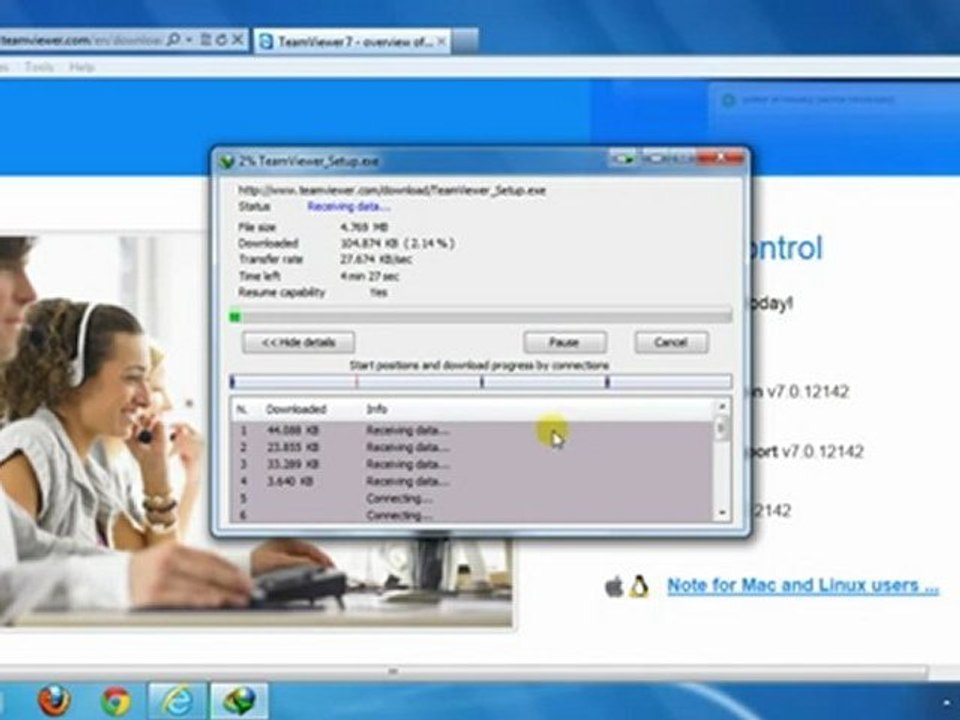The width and height of the screenshot is (960, 720).
Task: Pause the TeamViewer_Setup.exe download
Action: 564,342
